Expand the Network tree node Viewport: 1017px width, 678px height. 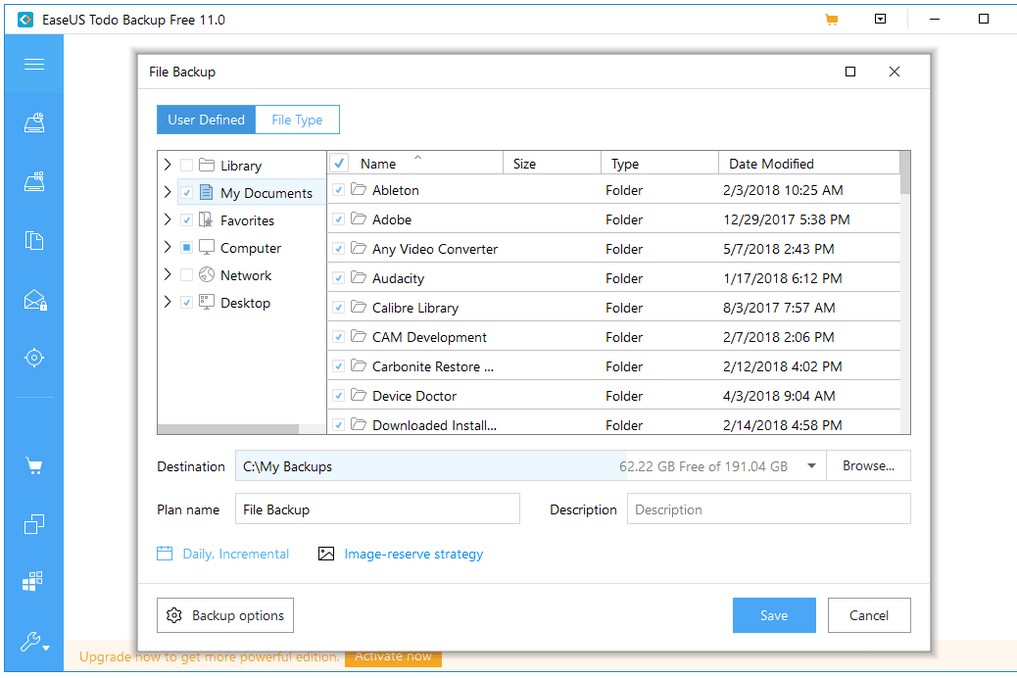(167, 274)
